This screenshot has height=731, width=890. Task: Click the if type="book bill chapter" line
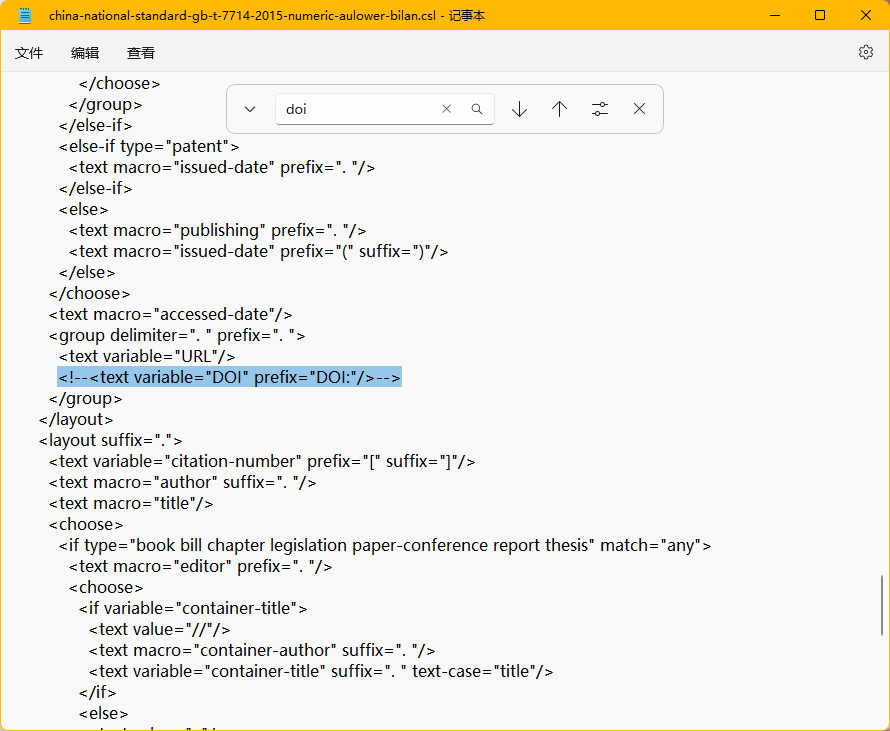[x=385, y=545]
